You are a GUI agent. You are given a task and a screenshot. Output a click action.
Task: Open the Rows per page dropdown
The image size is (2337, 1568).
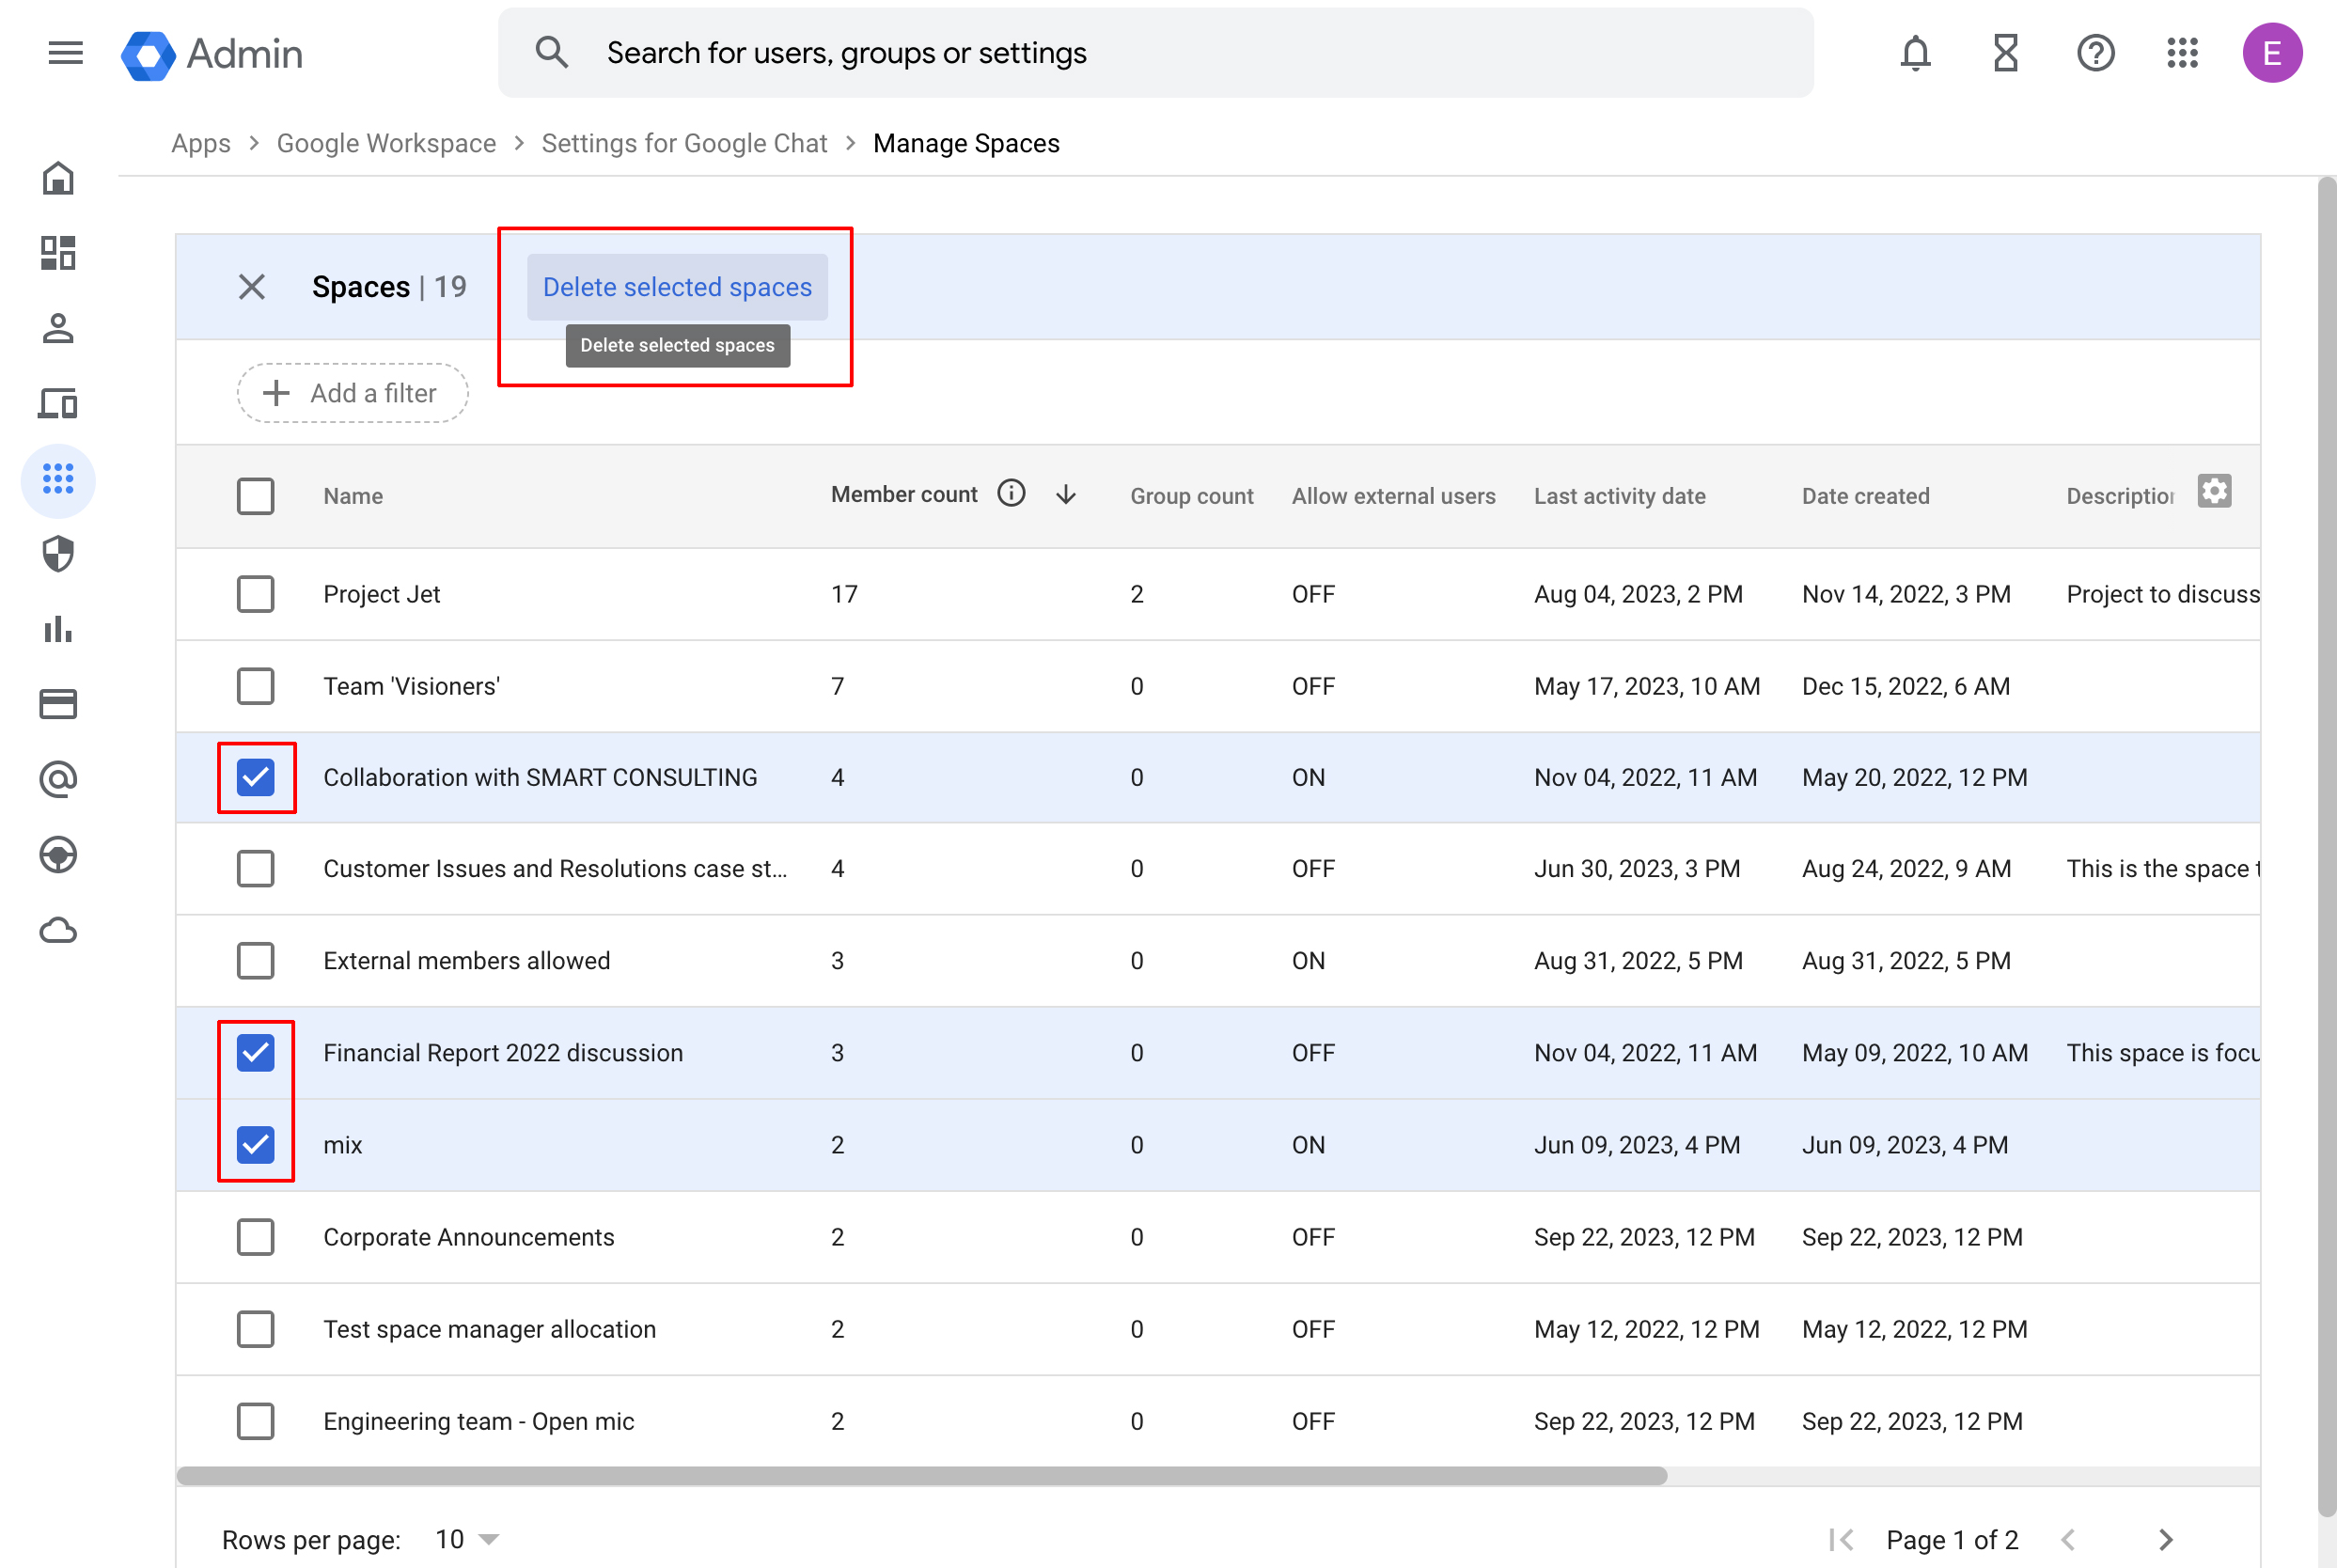coord(466,1539)
